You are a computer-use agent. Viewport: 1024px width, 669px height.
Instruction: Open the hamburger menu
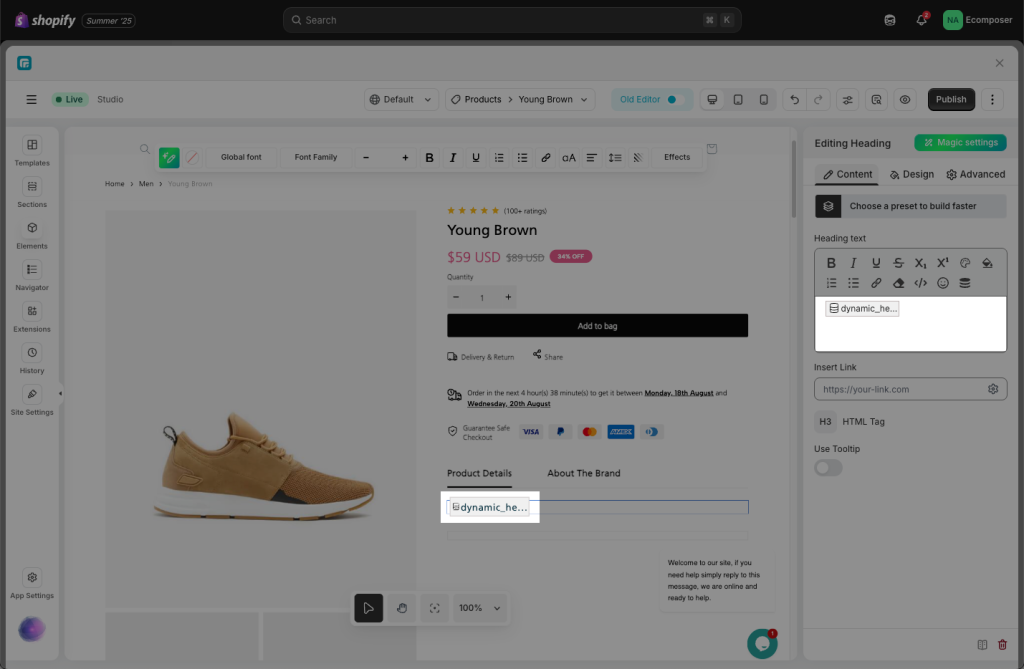coord(31,99)
